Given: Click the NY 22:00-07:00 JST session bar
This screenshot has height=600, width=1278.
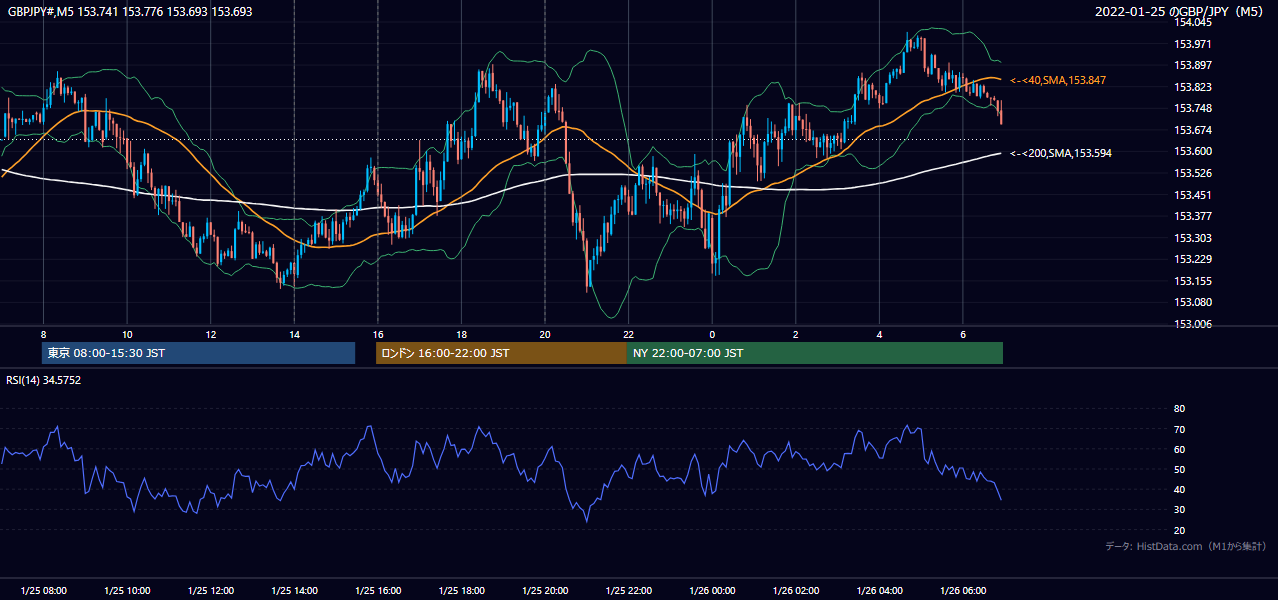Looking at the screenshot, I should click(x=815, y=353).
